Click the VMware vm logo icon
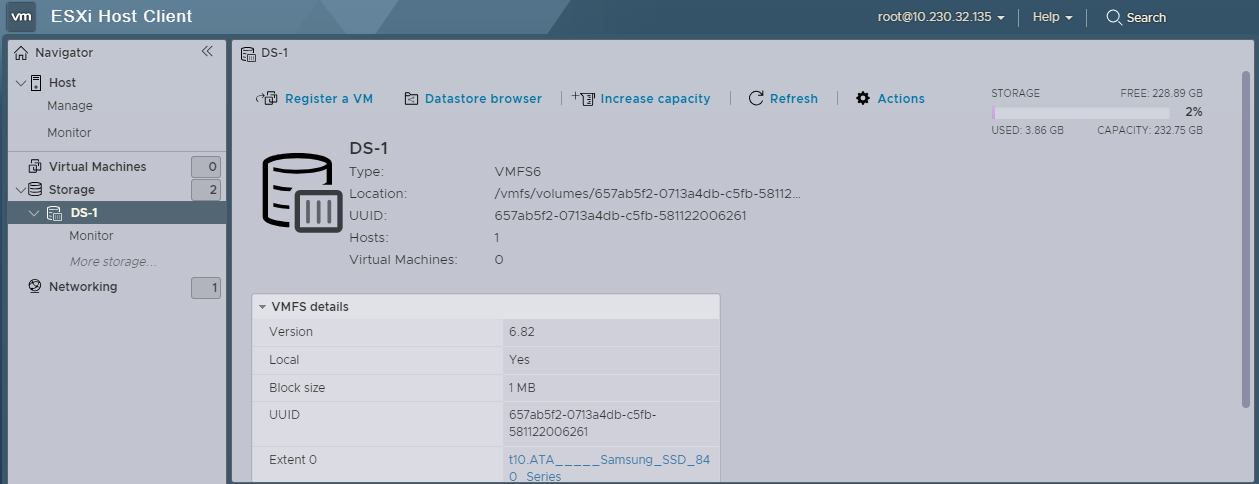Image resolution: width=1259 pixels, height=484 pixels. pos(21,17)
